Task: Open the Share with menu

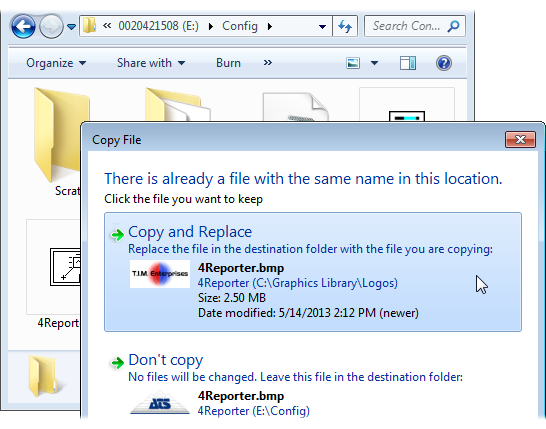Action: click(151, 63)
